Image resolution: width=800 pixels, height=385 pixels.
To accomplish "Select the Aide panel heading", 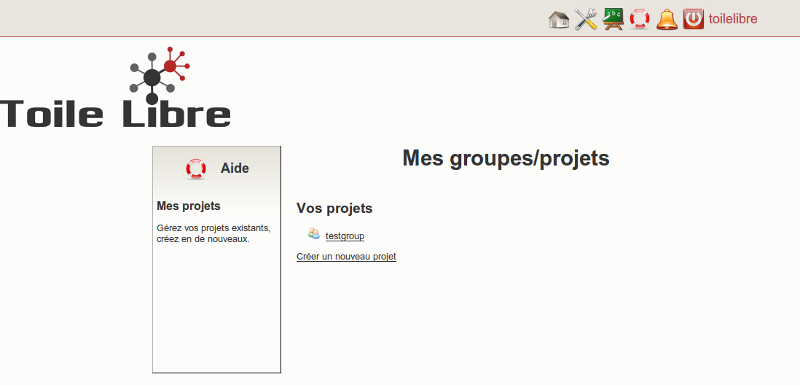I will pos(235,168).
